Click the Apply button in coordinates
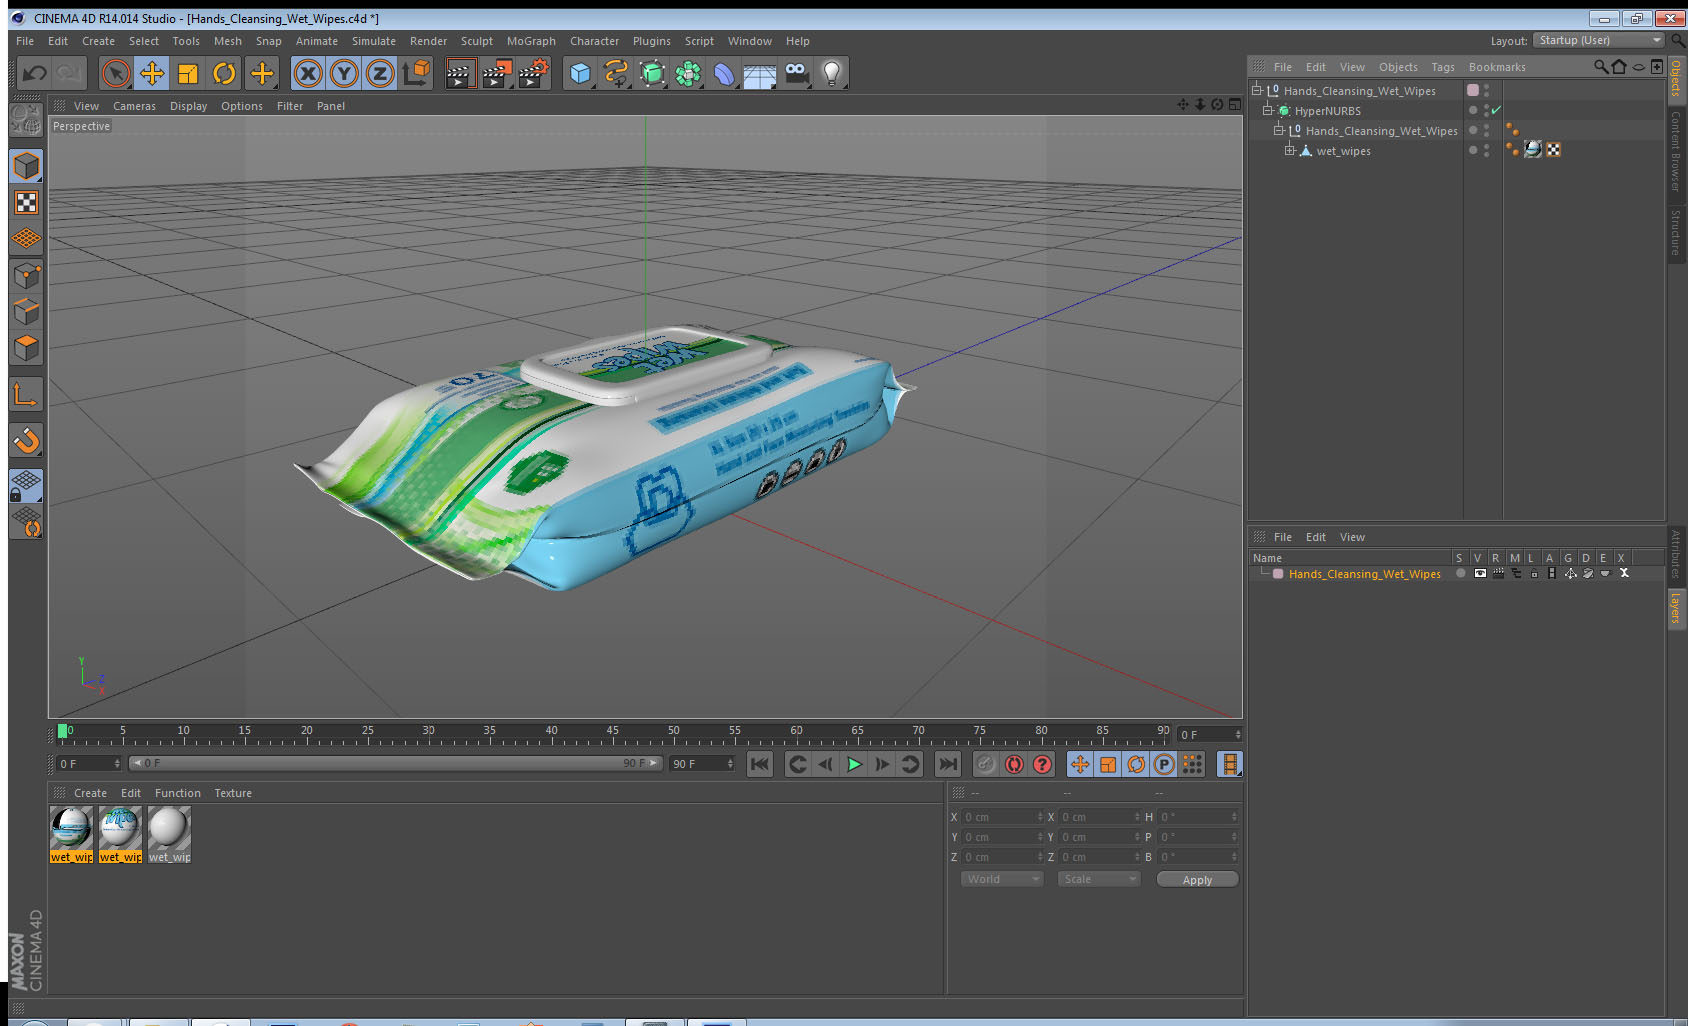Viewport: 1688px width, 1026px height. point(1197,880)
